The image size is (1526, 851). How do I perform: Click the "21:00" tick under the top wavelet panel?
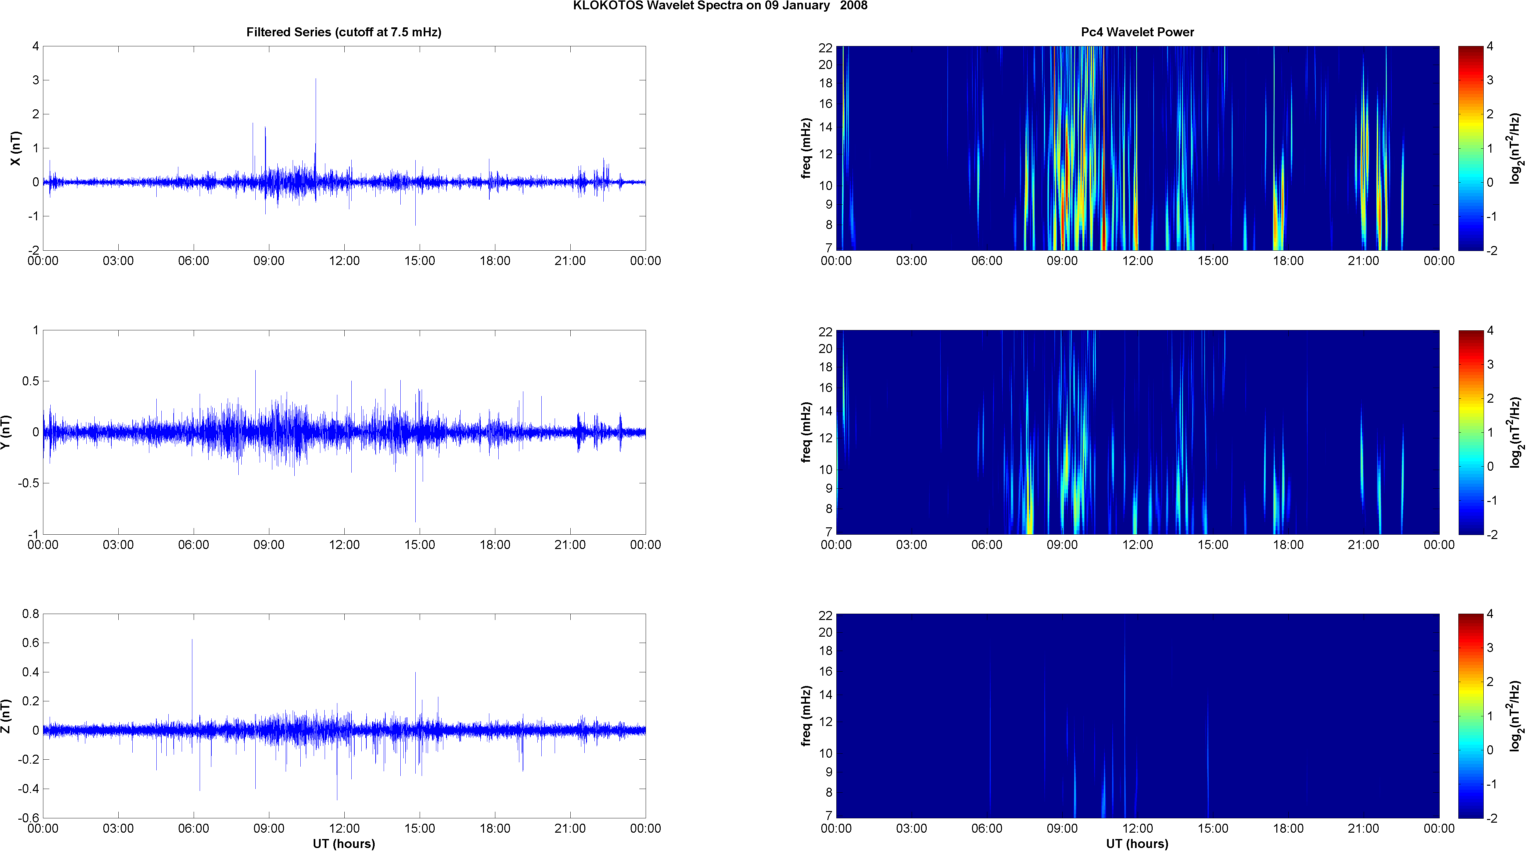click(x=1363, y=261)
